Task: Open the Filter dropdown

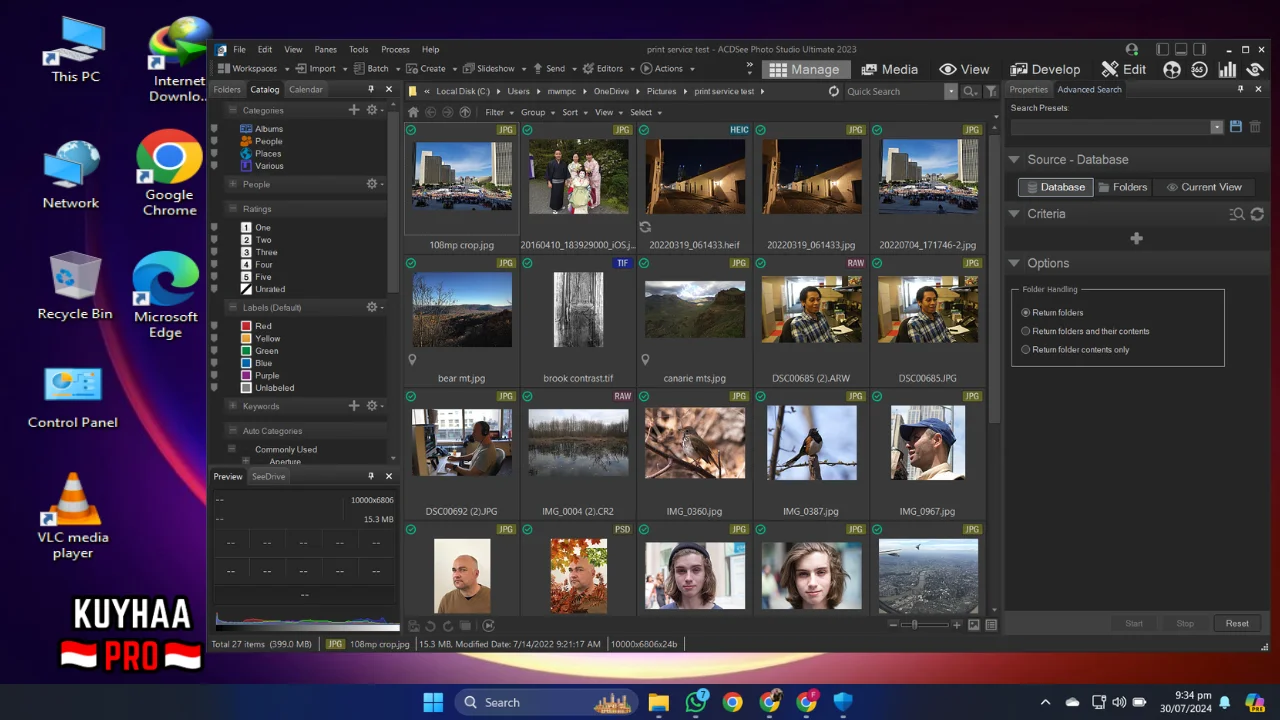Action: (498, 112)
